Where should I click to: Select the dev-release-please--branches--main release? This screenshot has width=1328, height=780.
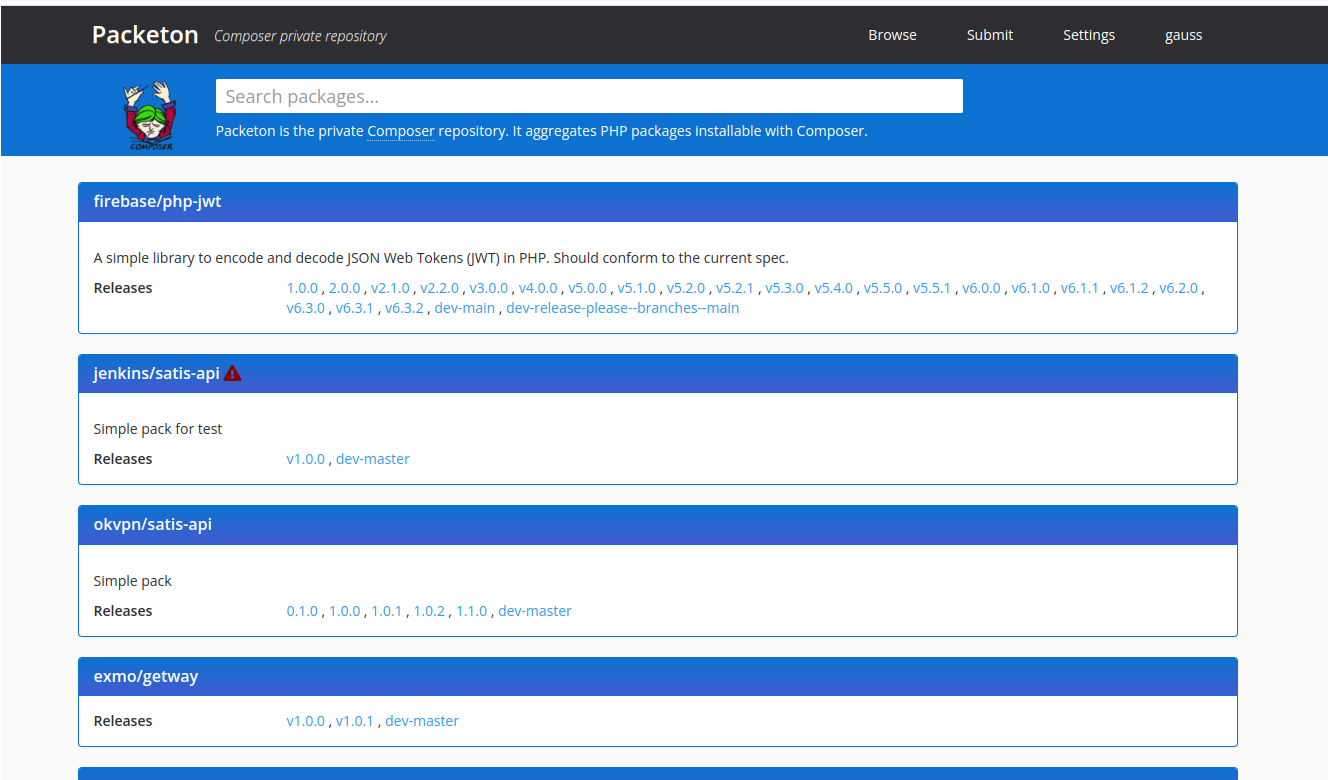[x=622, y=308]
